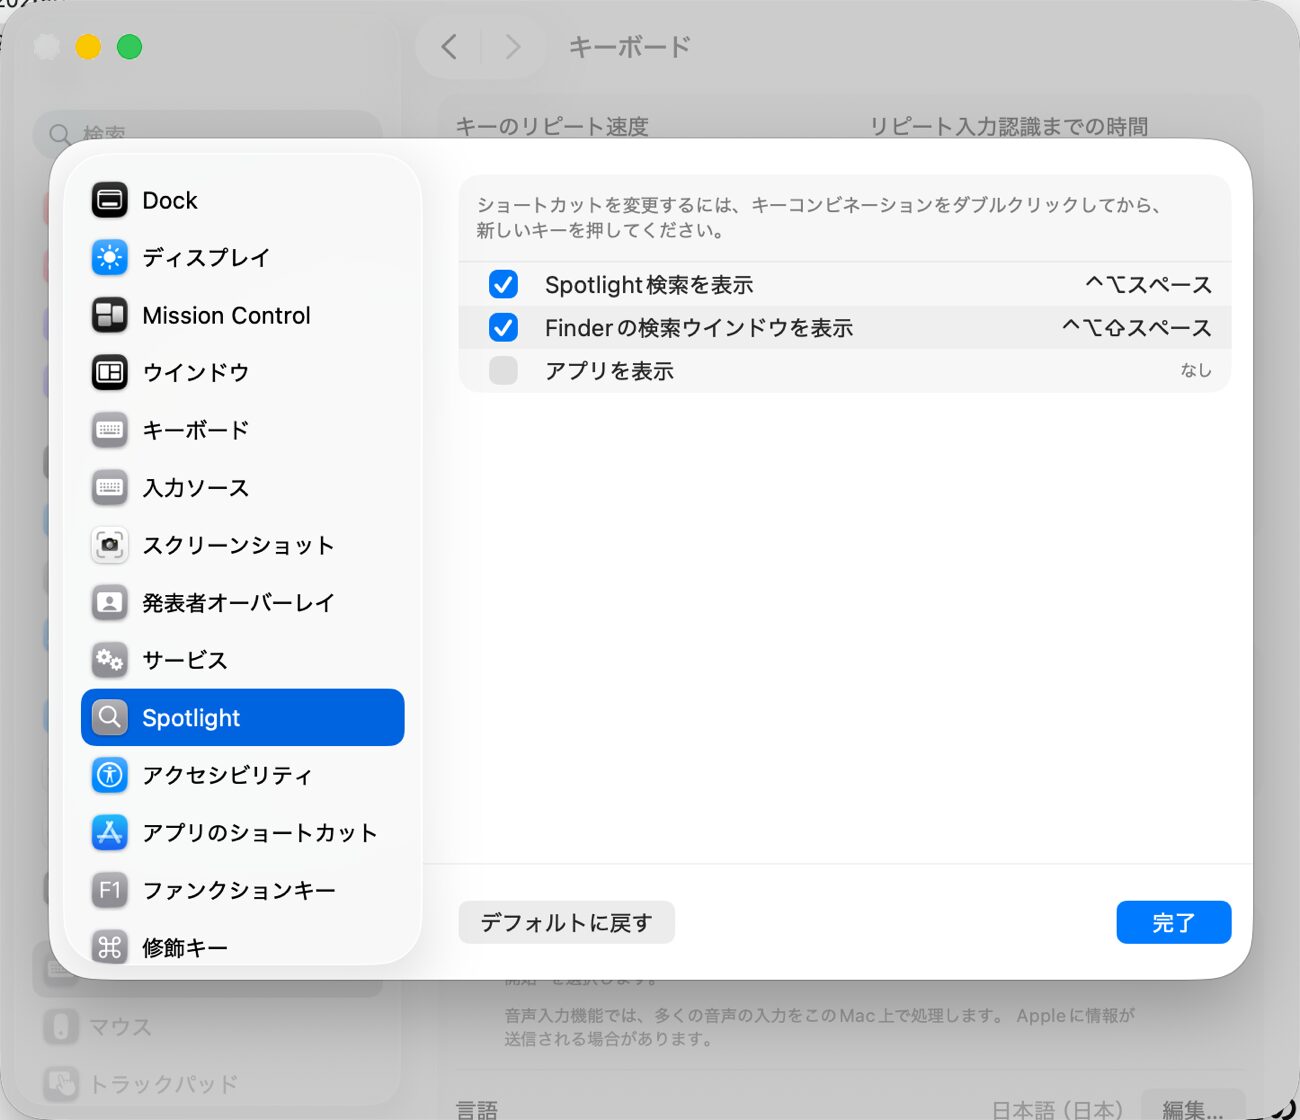Select the Dock icon in the shortcuts list
Viewport: 1300px width, 1120px height.
(x=110, y=200)
